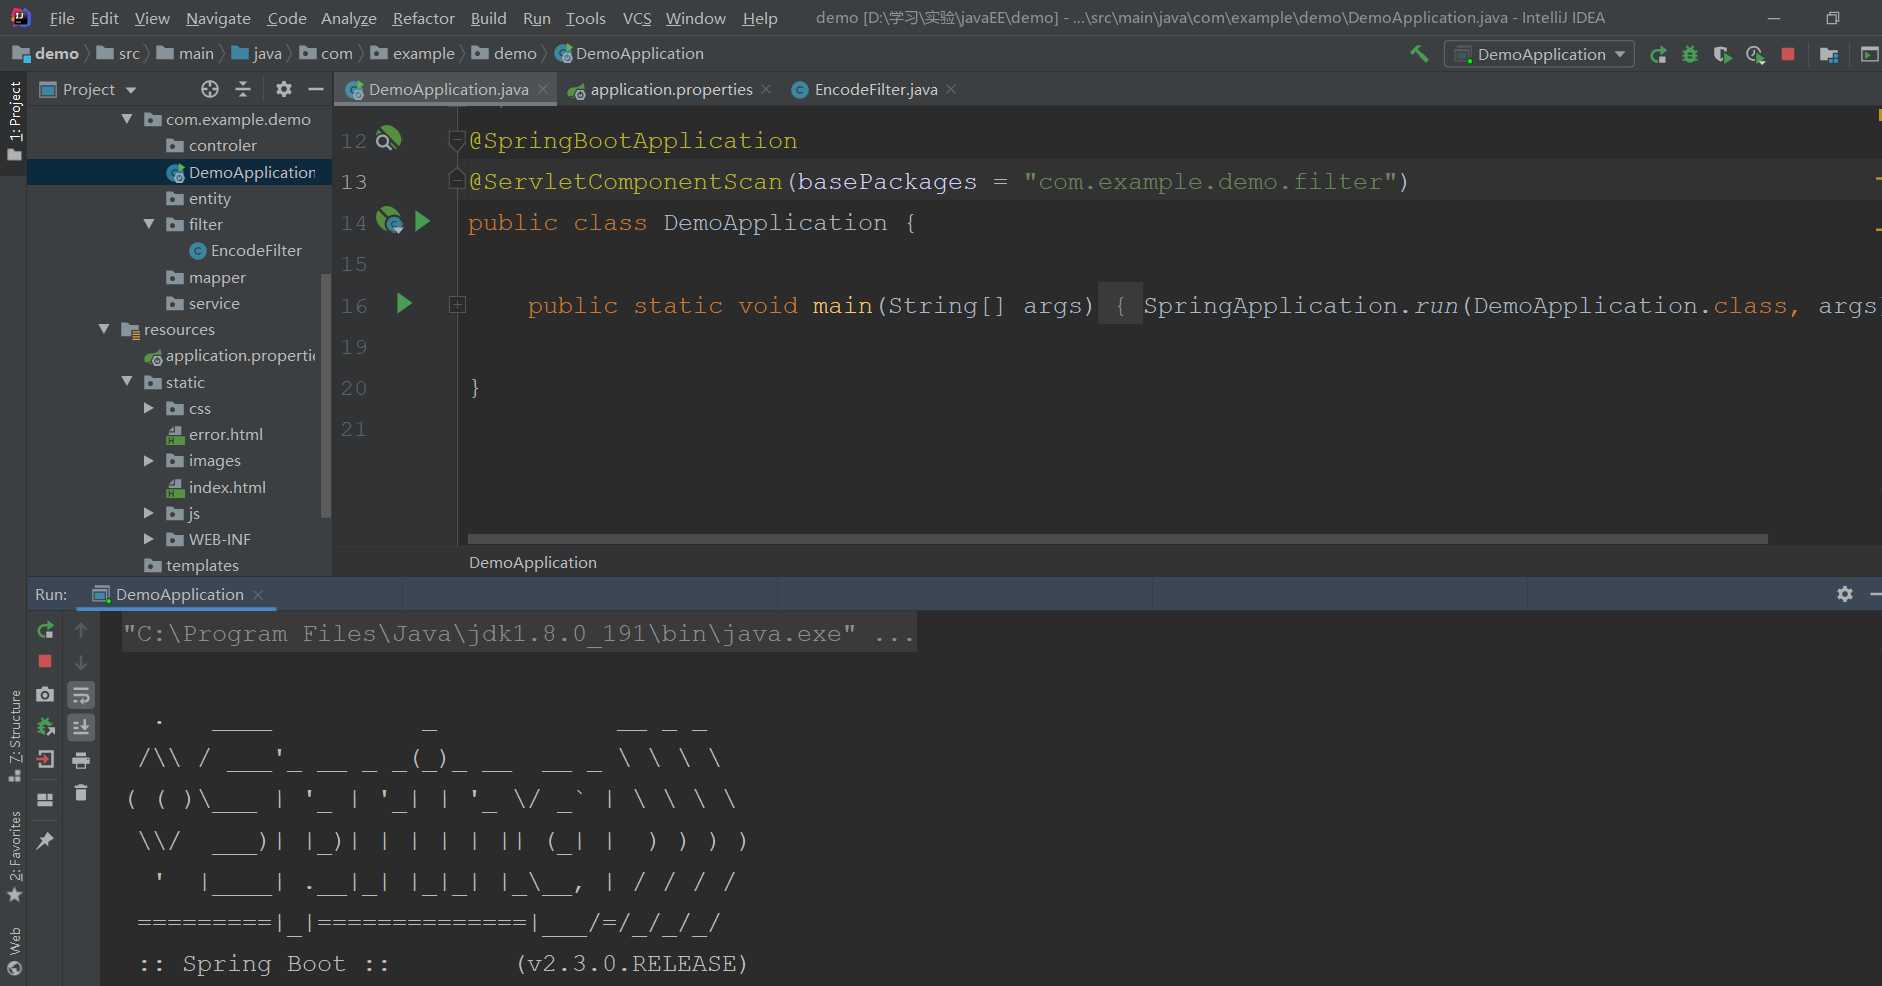Viewport: 1882px width, 986px height.
Task: Toggle Scroll to End of console
Action: tap(81, 727)
